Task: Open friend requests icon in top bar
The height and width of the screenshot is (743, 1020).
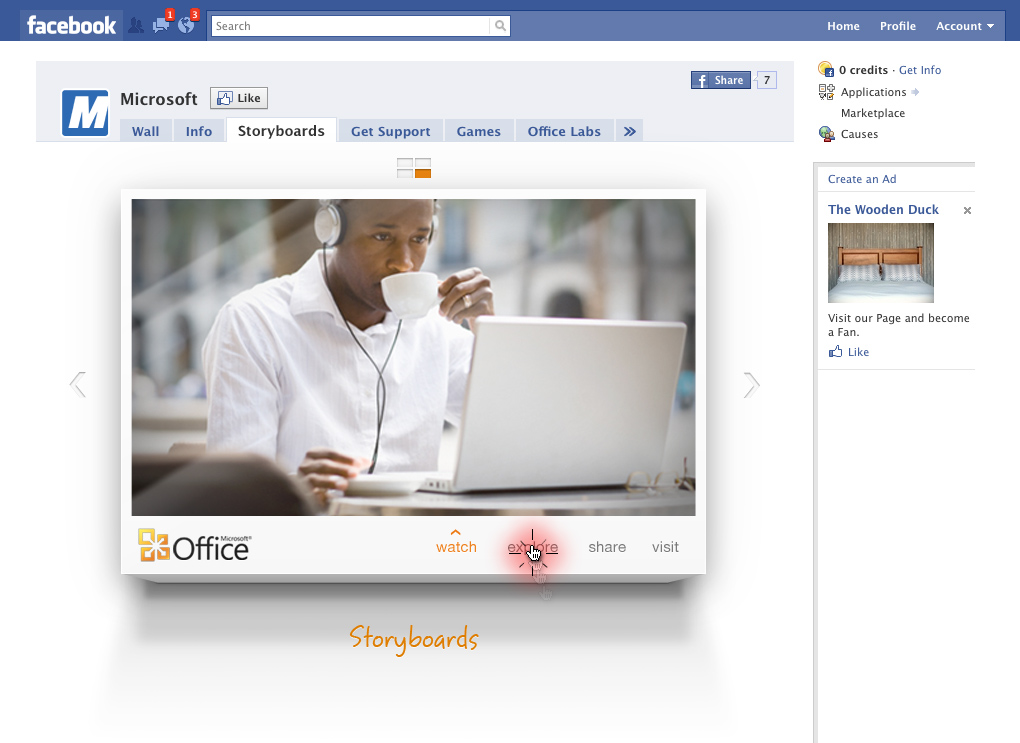Action: tap(136, 25)
